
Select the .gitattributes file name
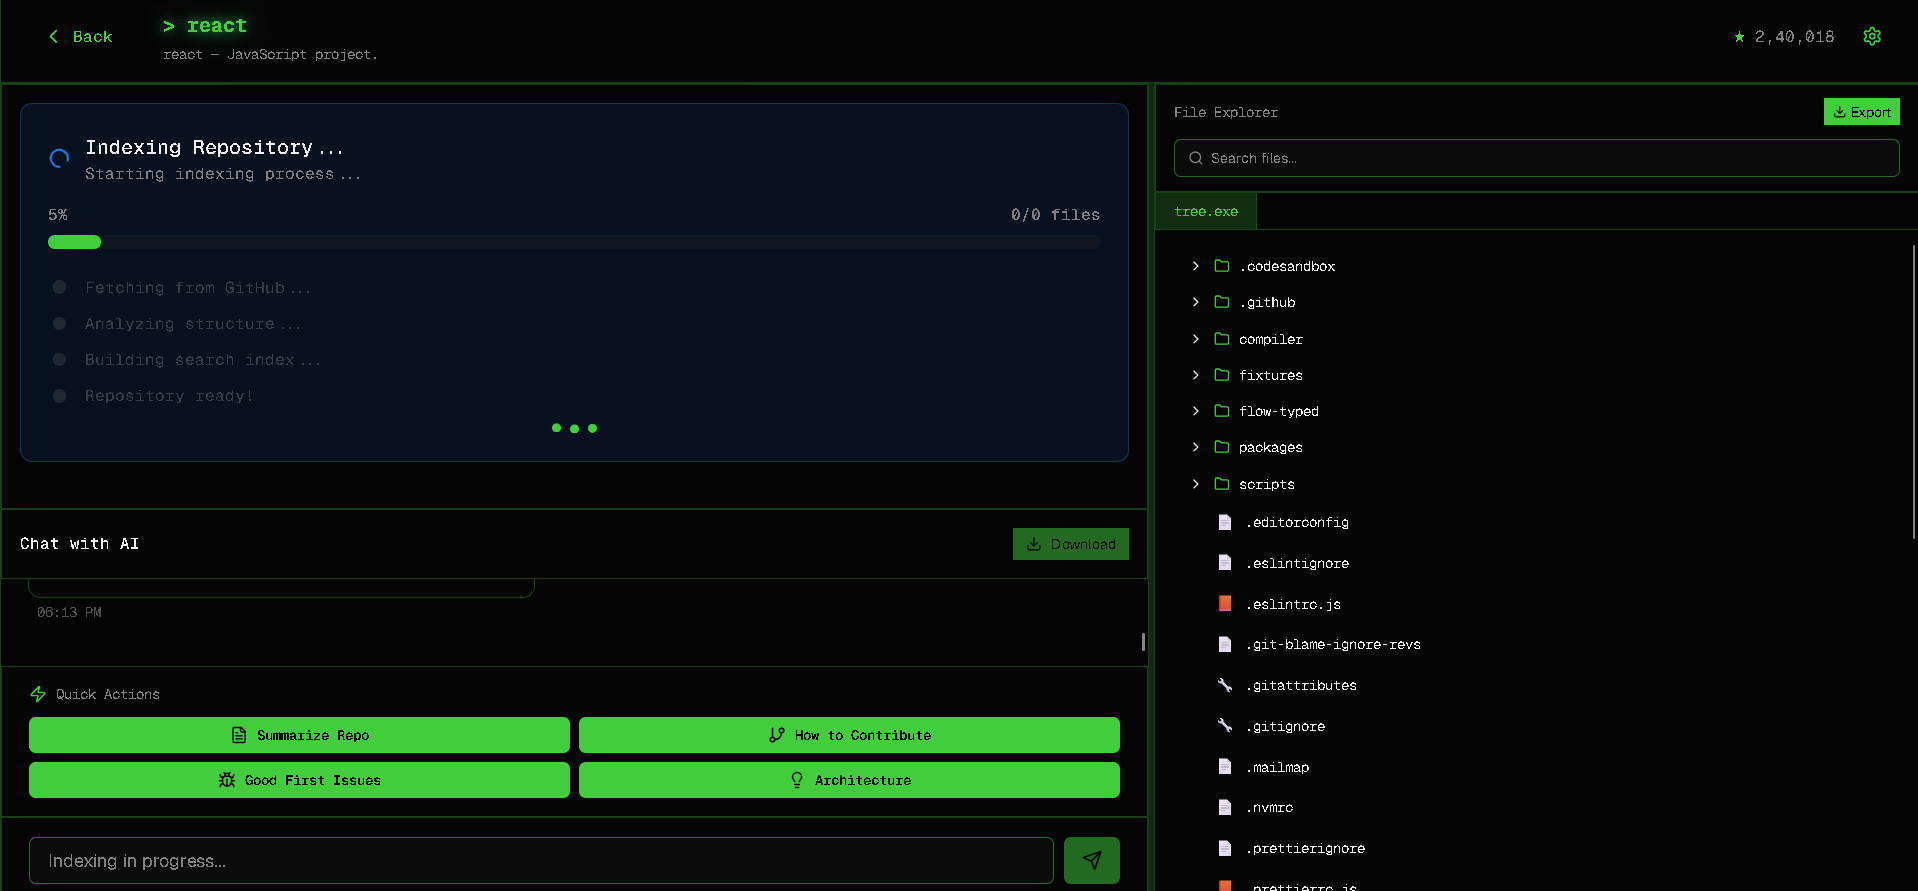point(1301,685)
